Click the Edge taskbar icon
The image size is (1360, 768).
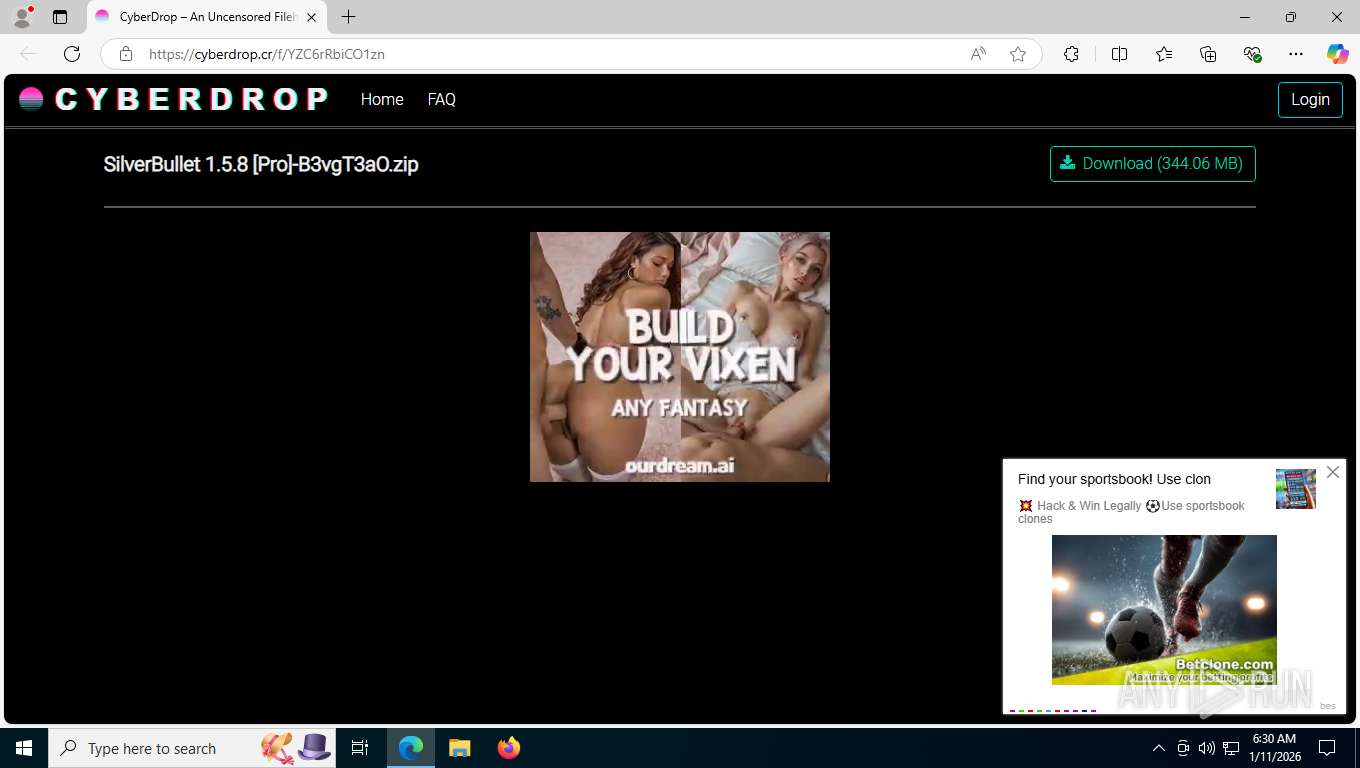(x=411, y=748)
